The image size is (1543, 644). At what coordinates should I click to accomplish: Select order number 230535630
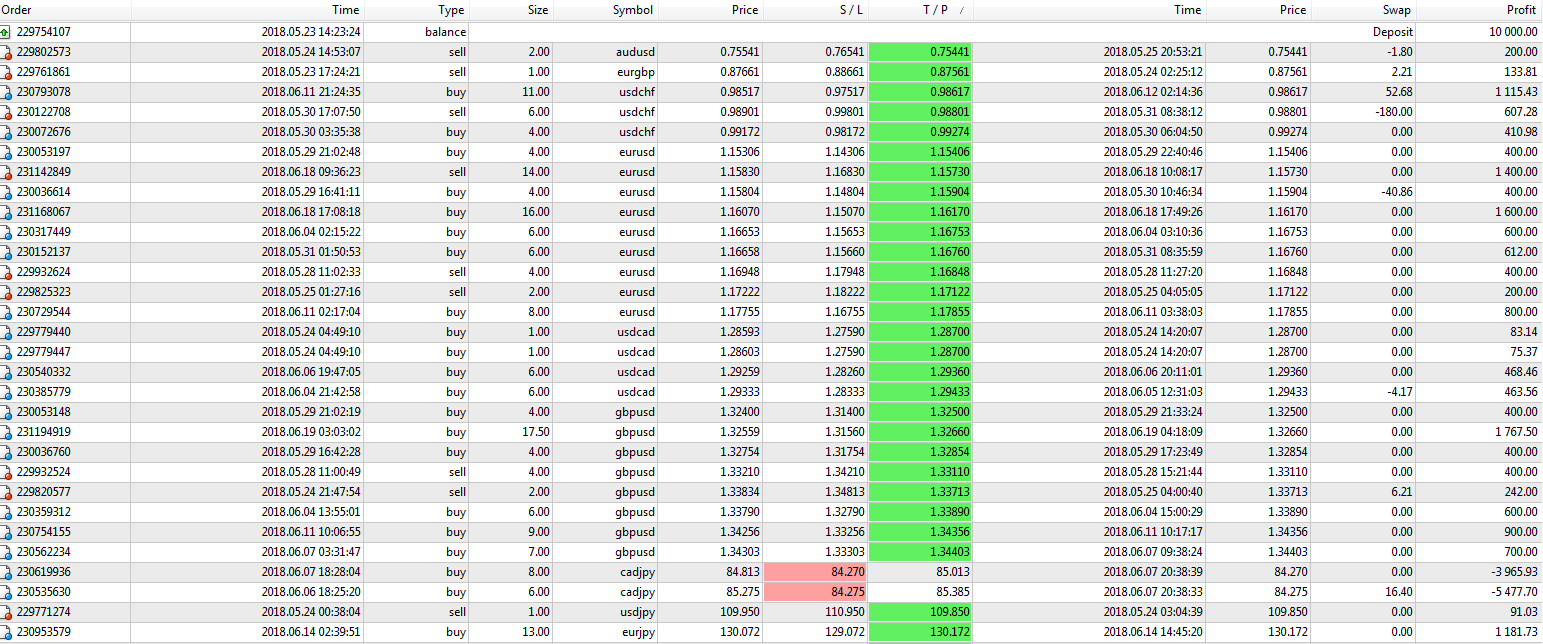[44, 592]
